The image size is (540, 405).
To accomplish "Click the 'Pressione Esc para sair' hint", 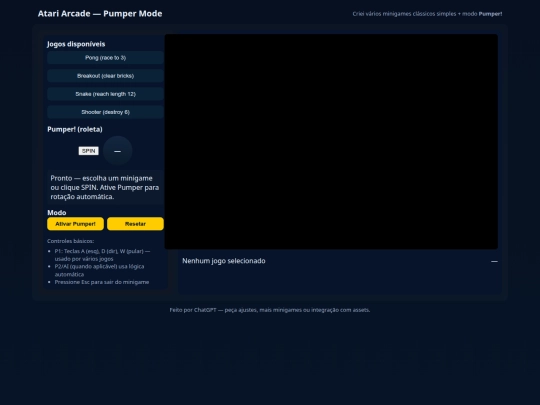I will pos(102,282).
